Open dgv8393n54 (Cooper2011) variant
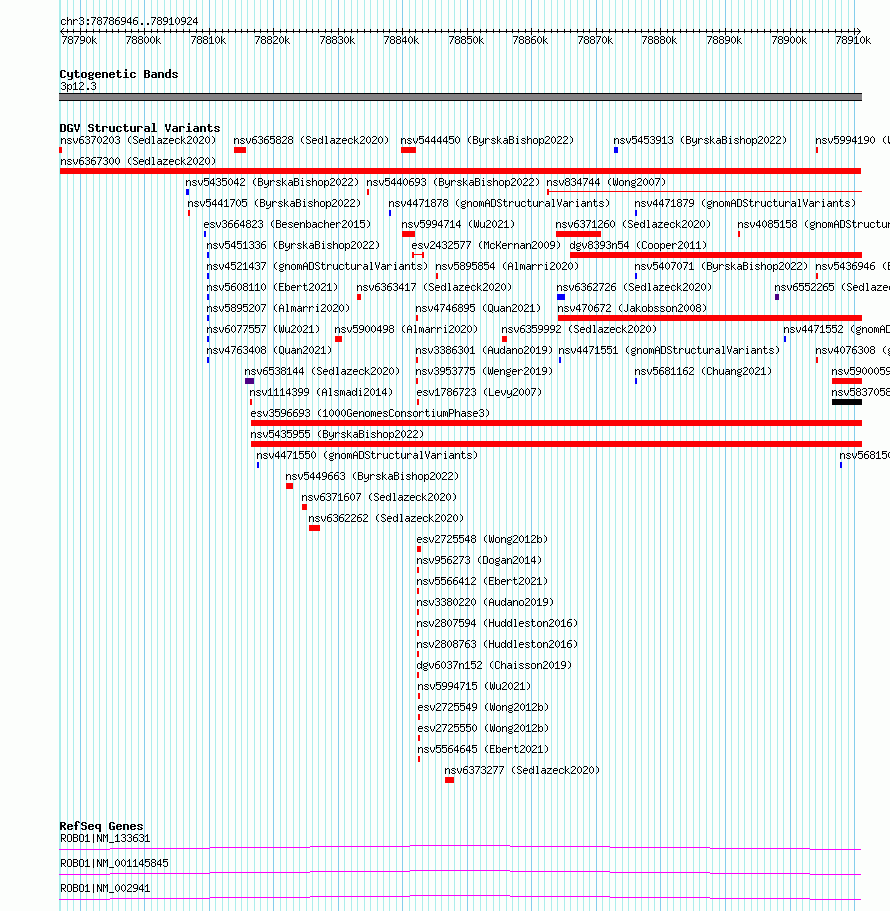This screenshot has height=911, width=890. tap(638, 245)
